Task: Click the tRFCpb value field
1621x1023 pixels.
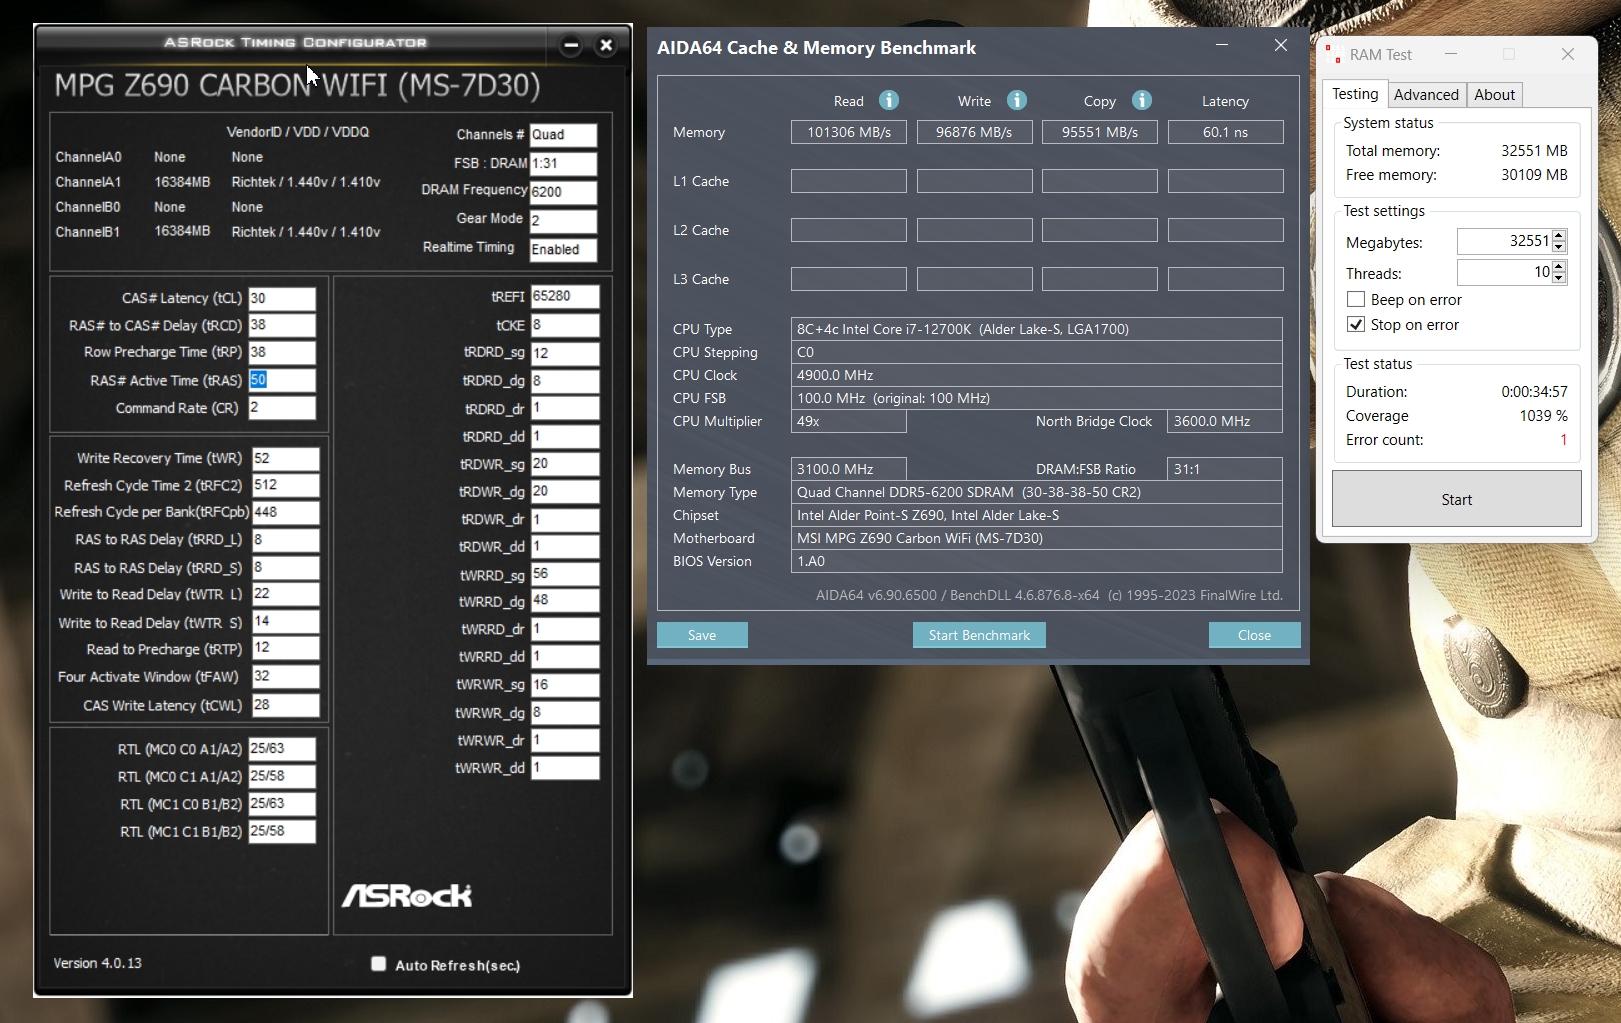Action: 285,512
